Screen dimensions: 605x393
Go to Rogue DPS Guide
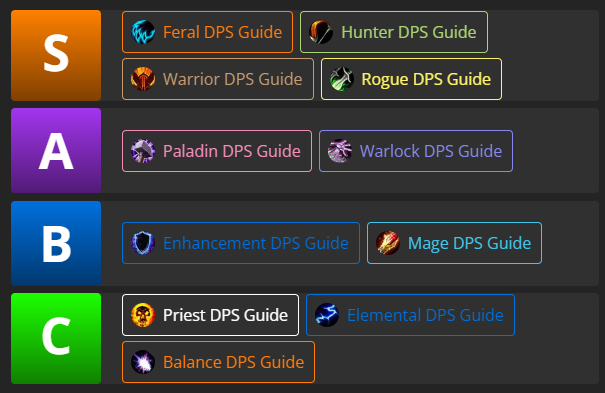coord(426,79)
